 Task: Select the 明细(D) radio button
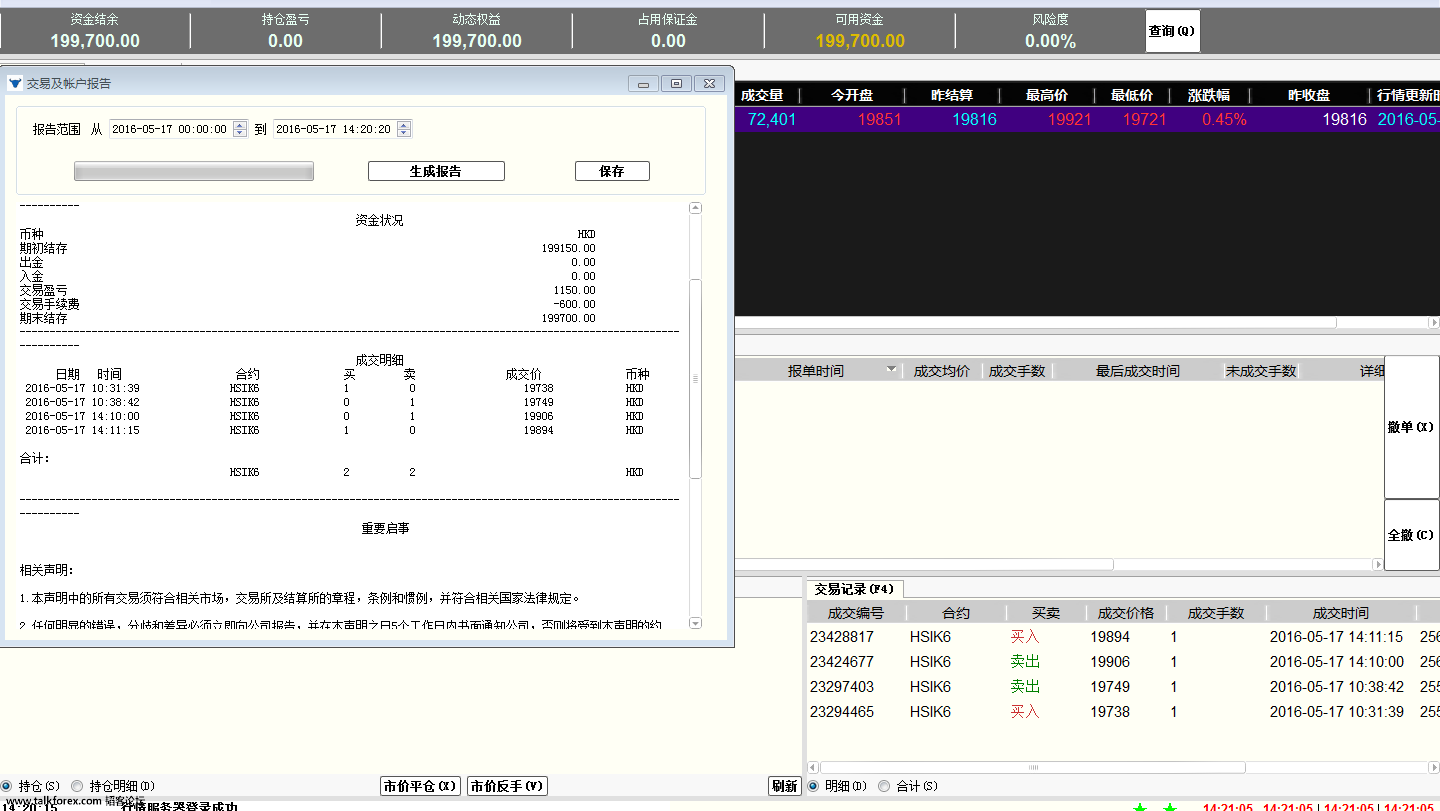(813, 786)
